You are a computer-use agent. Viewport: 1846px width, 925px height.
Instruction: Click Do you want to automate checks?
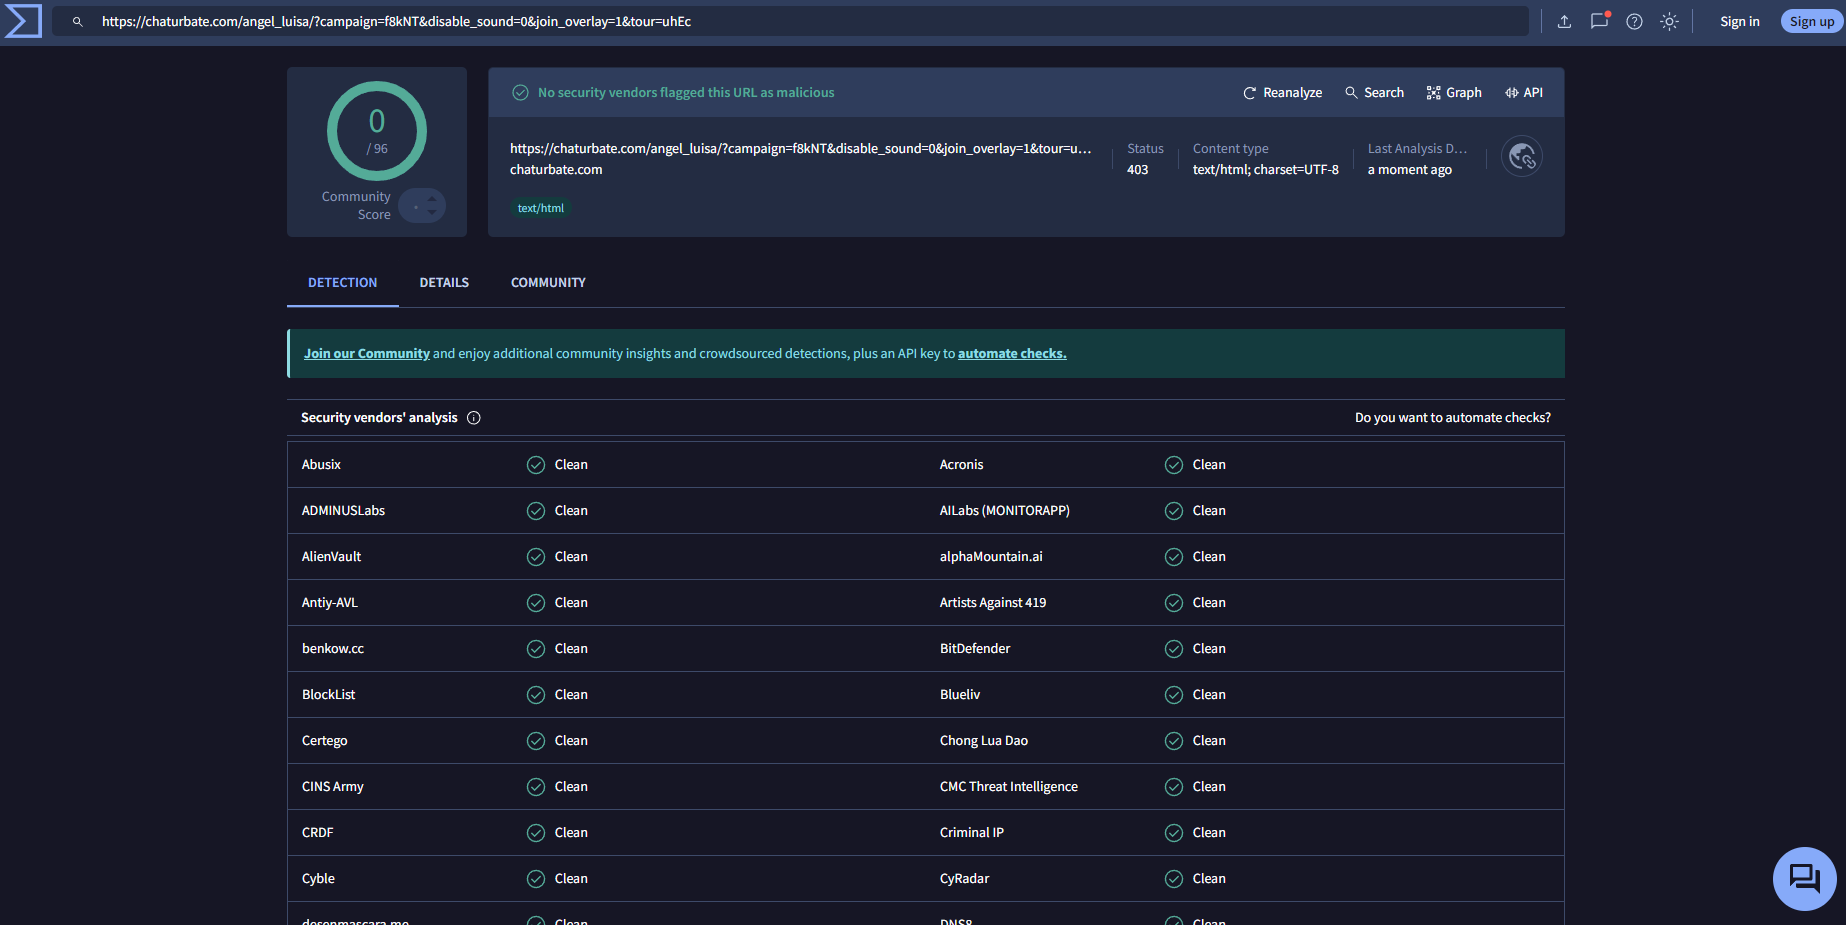click(x=1453, y=418)
